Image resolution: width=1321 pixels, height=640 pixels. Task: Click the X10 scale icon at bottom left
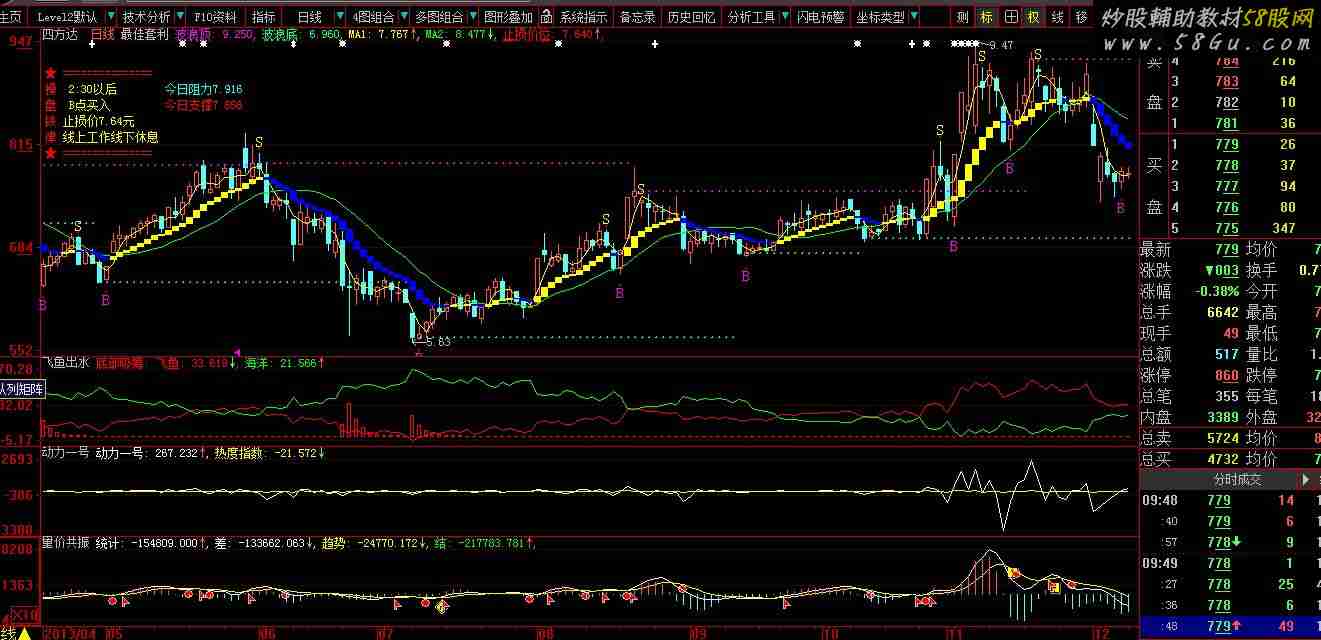pyautogui.click(x=26, y=613)
